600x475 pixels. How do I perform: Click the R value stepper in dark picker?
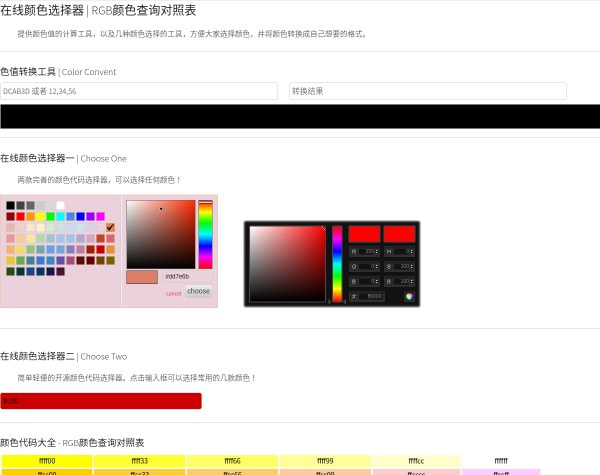tap(377, 251)
